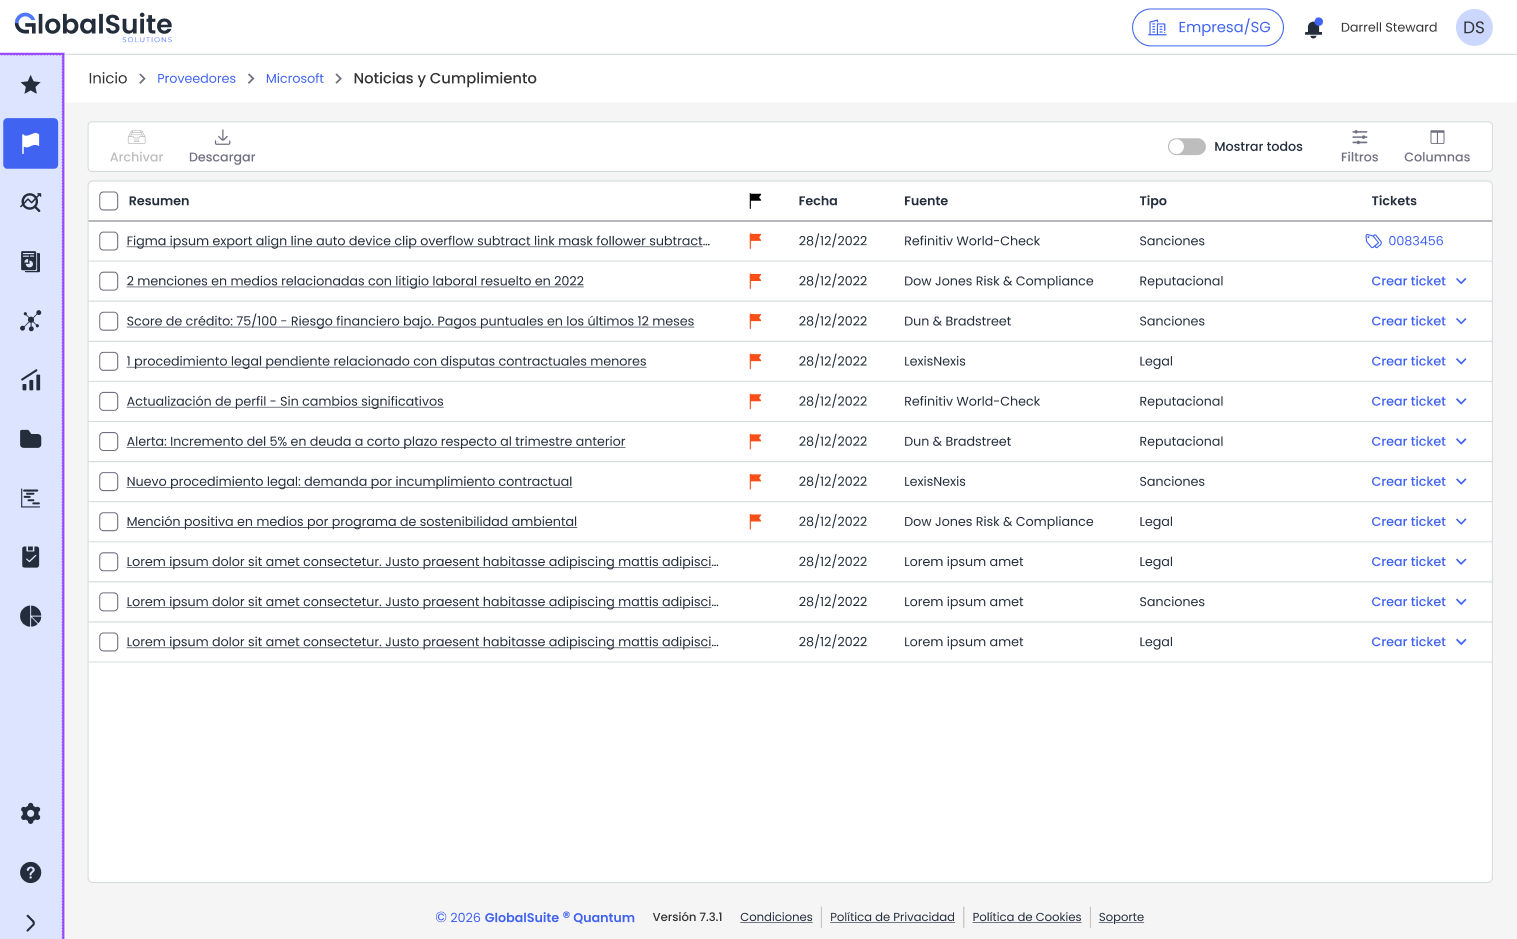Select the Score de crédito row checkbox
This screenshot has height=939, width=1517.
109,321
